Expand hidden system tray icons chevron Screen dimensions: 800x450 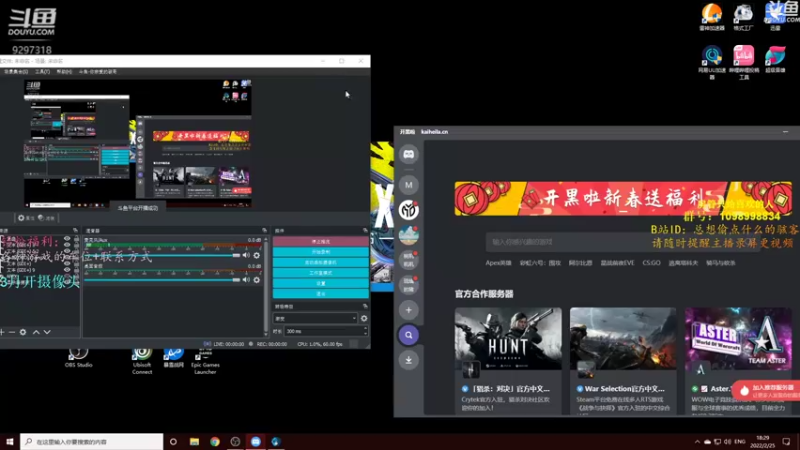[x=697, y=442]
